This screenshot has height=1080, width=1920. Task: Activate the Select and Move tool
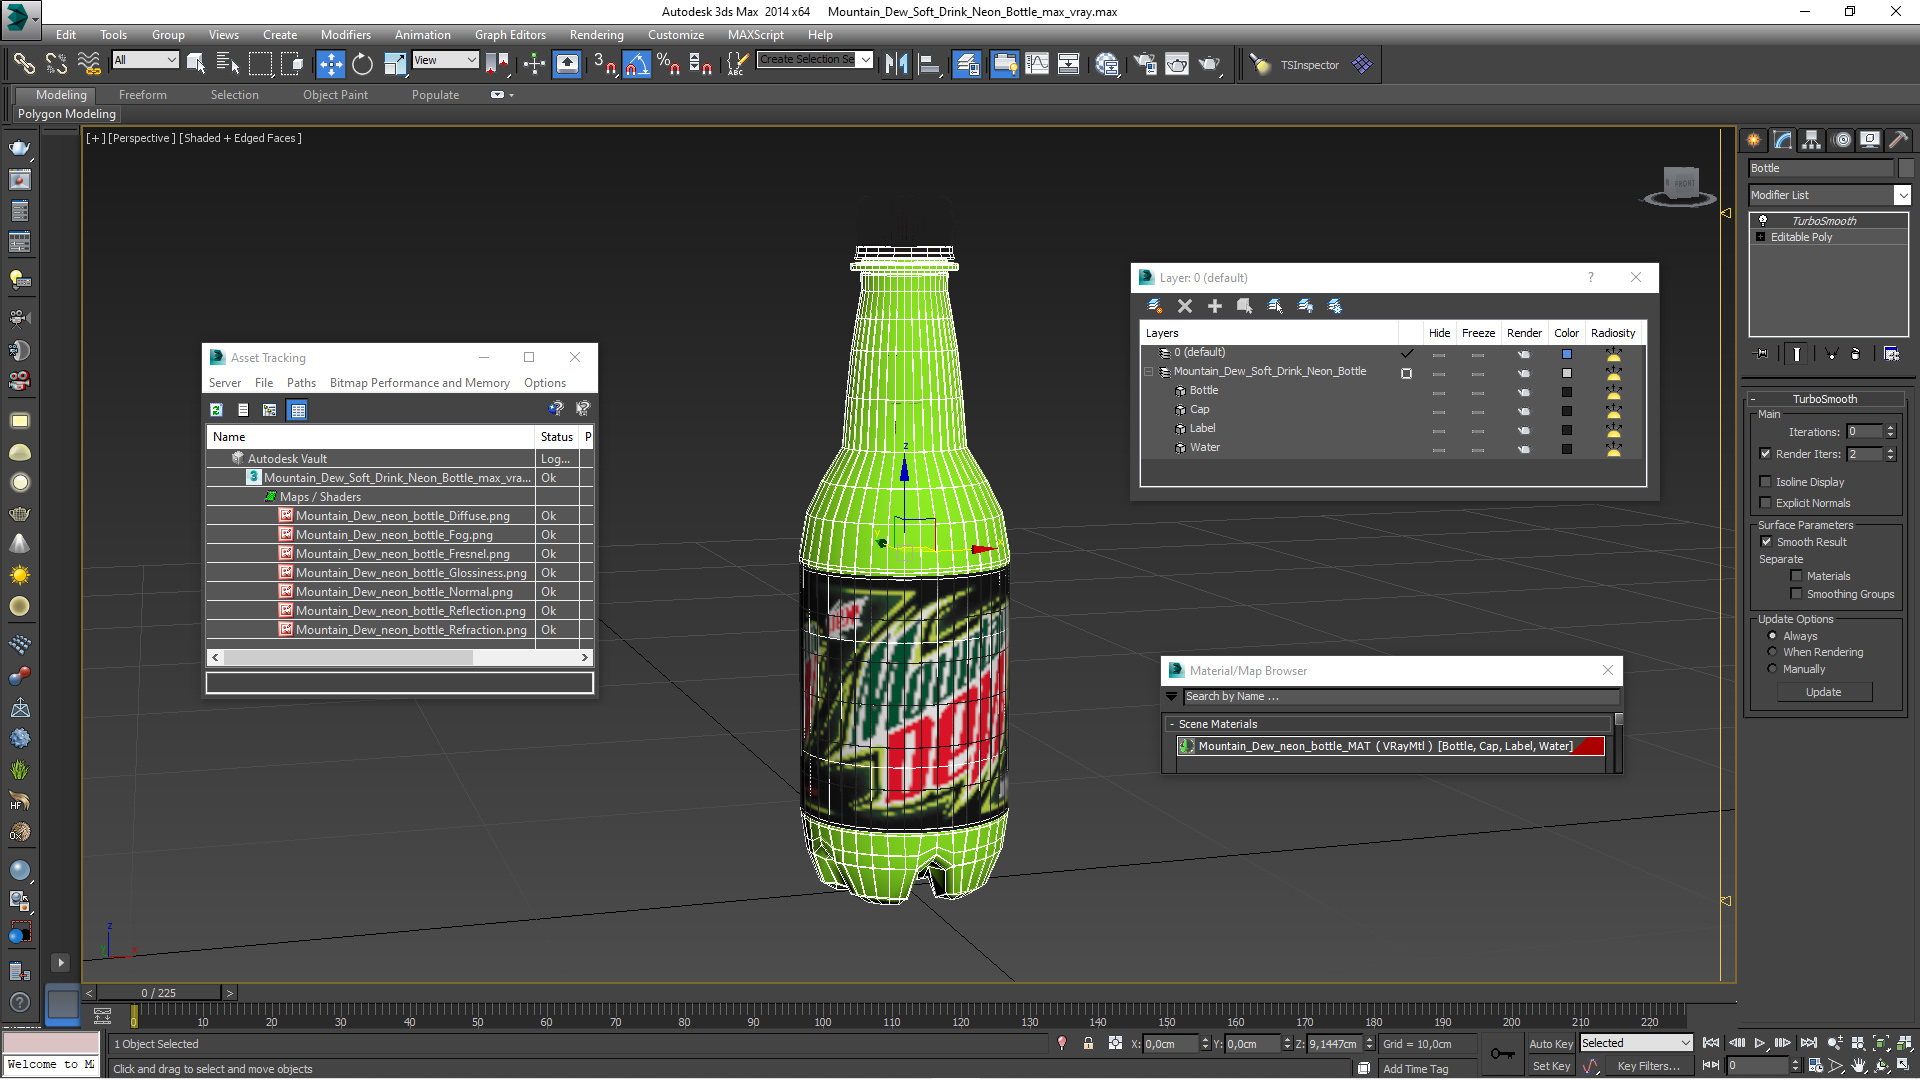[331, 64]
